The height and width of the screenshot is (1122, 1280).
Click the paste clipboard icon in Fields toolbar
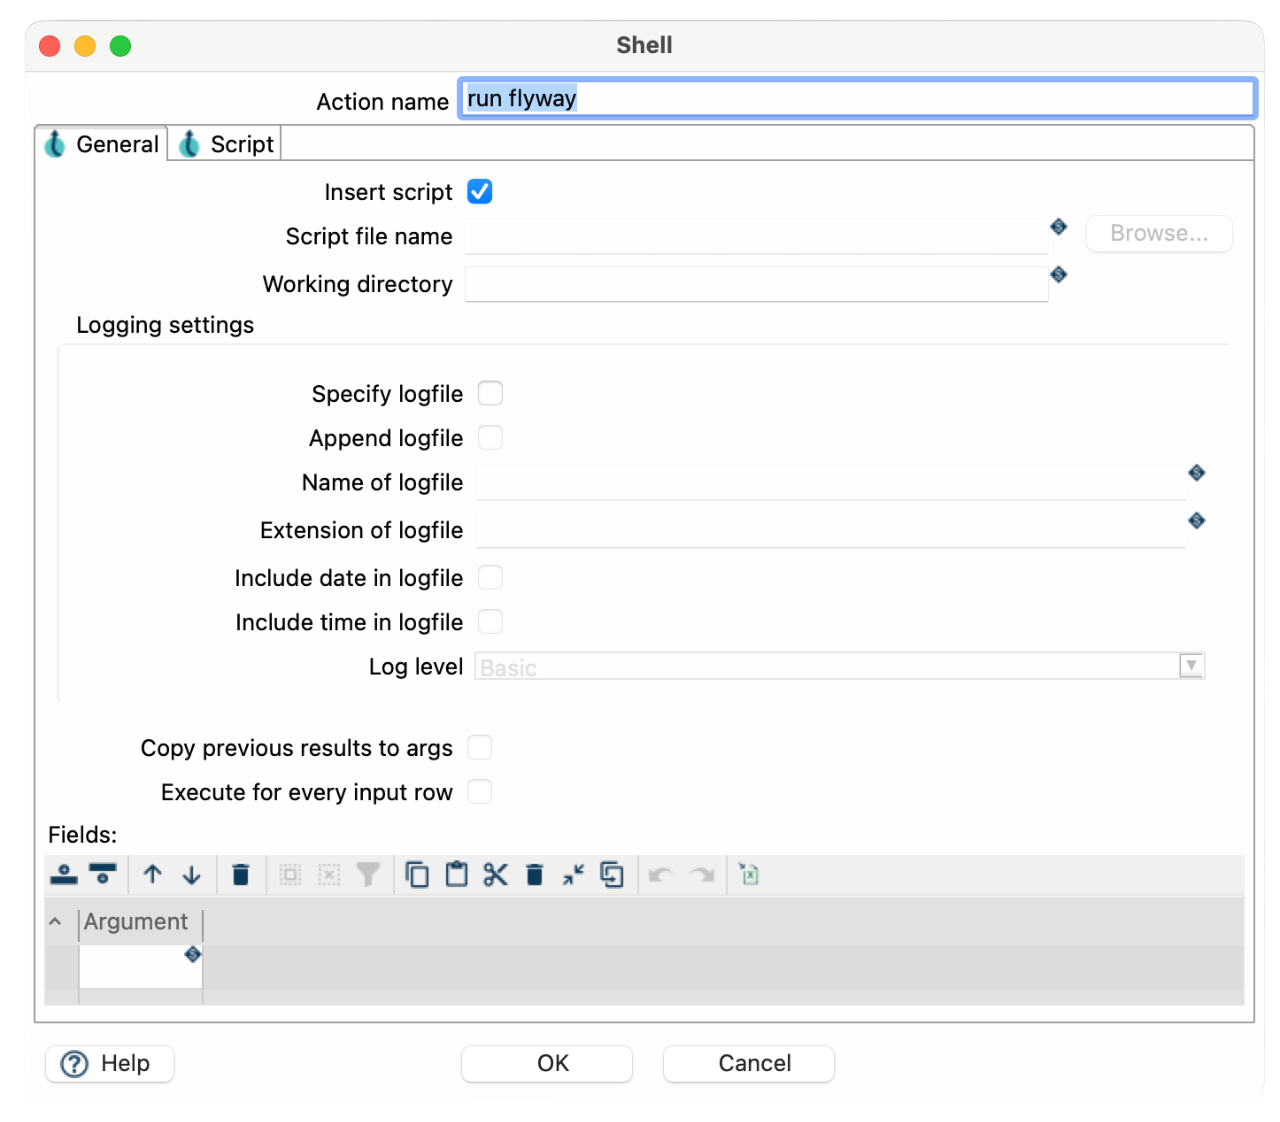457,875
